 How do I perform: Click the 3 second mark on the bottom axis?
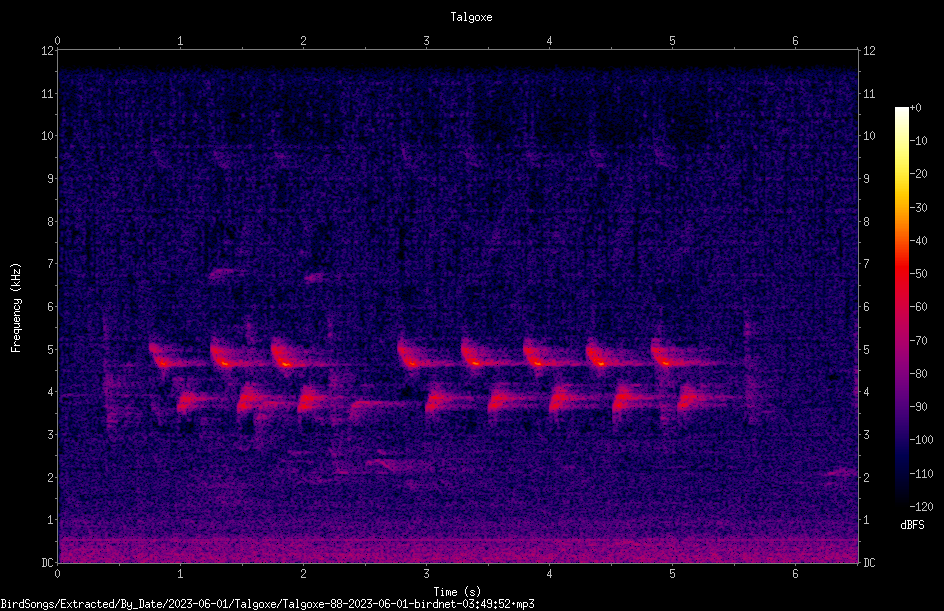click(x=426, y=574)
